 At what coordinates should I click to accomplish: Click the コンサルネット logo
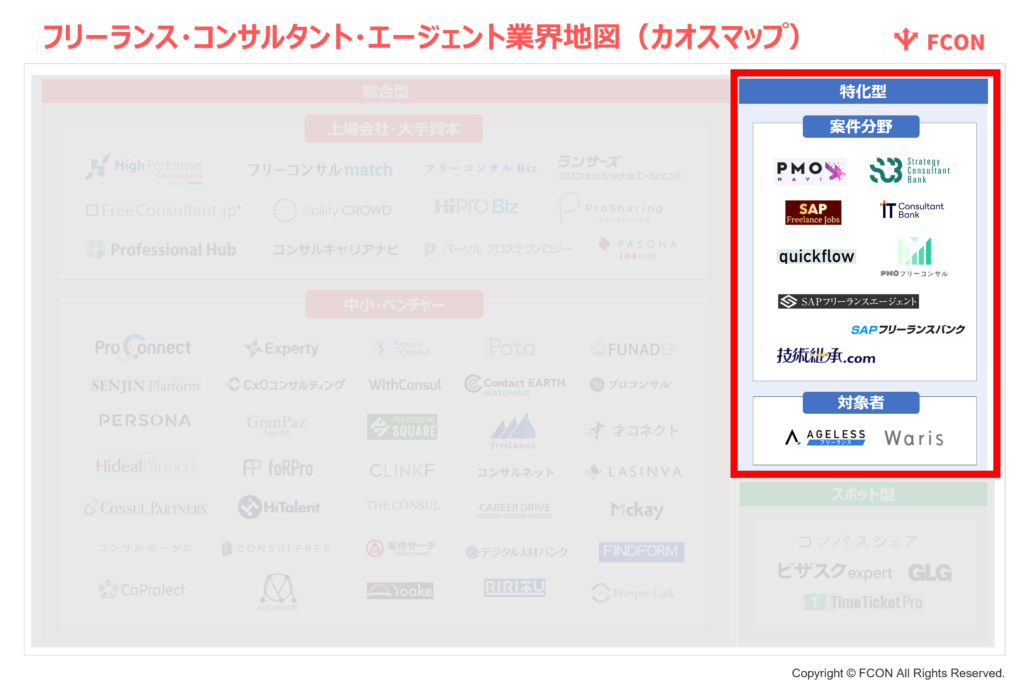pos(515,471)
